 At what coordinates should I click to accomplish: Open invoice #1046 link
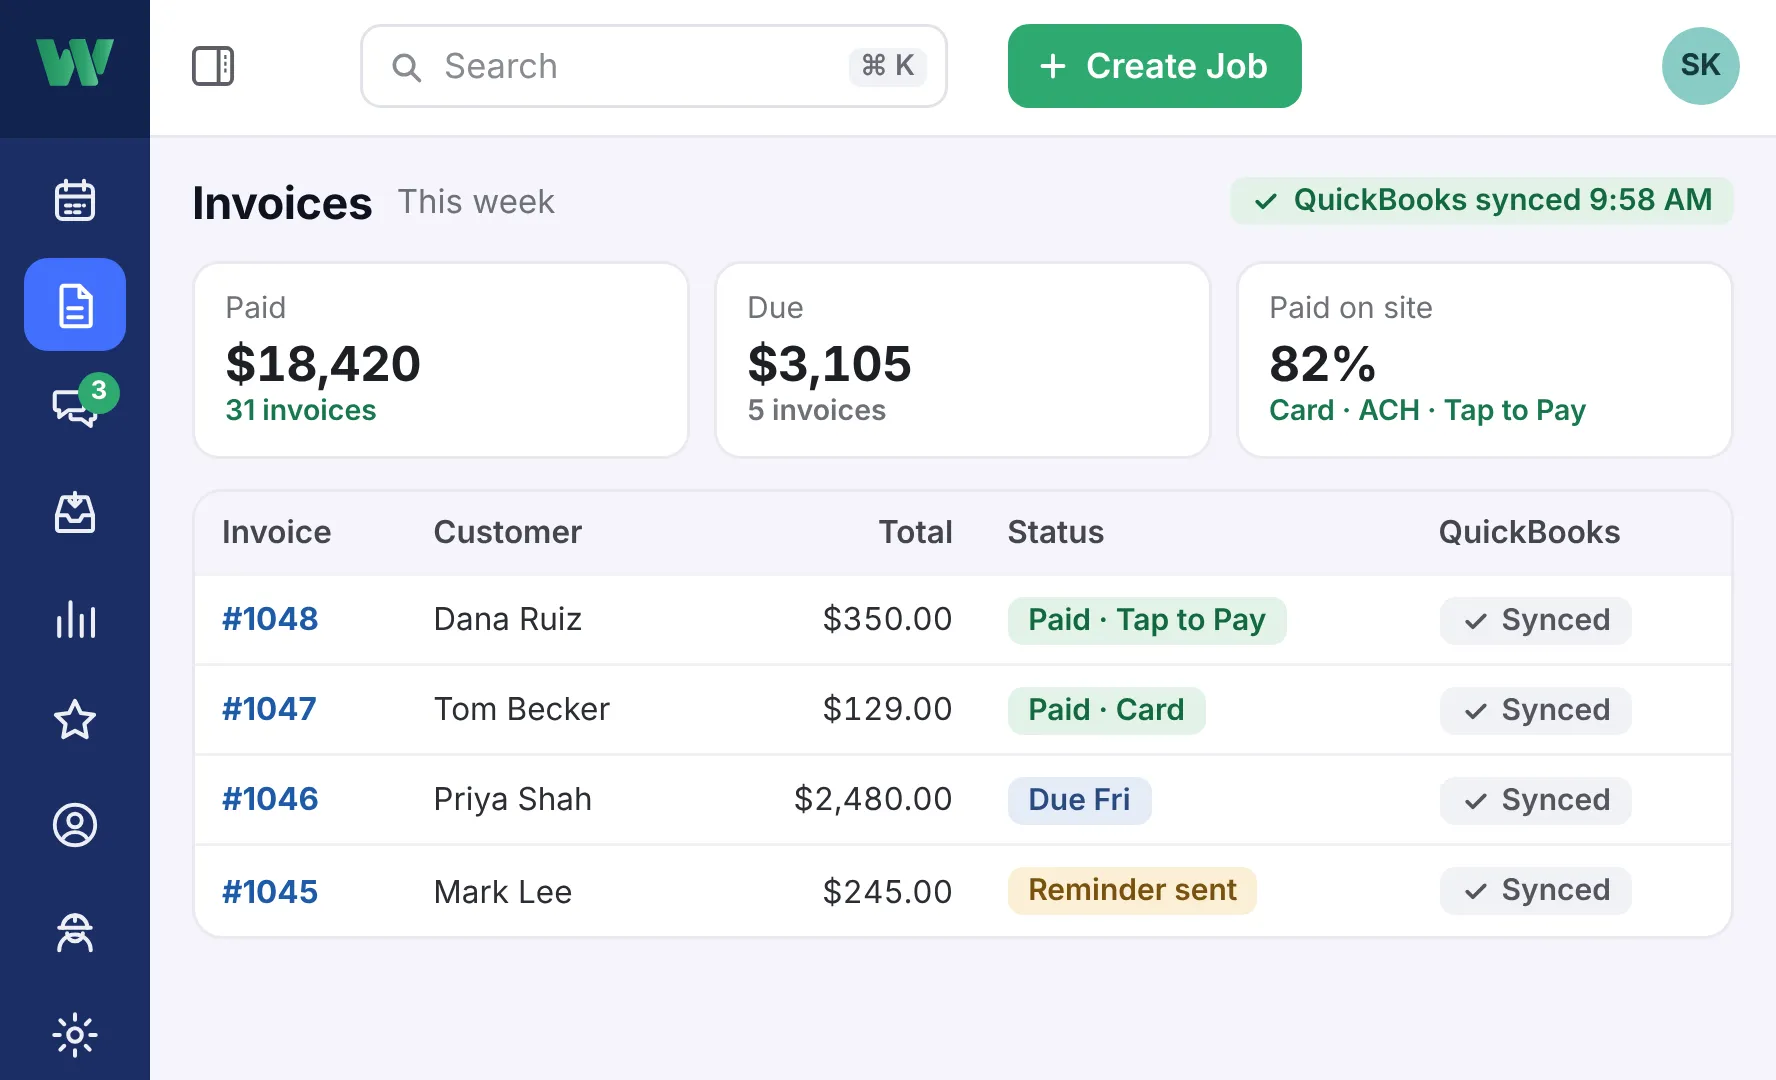click(x=270, y=799)
